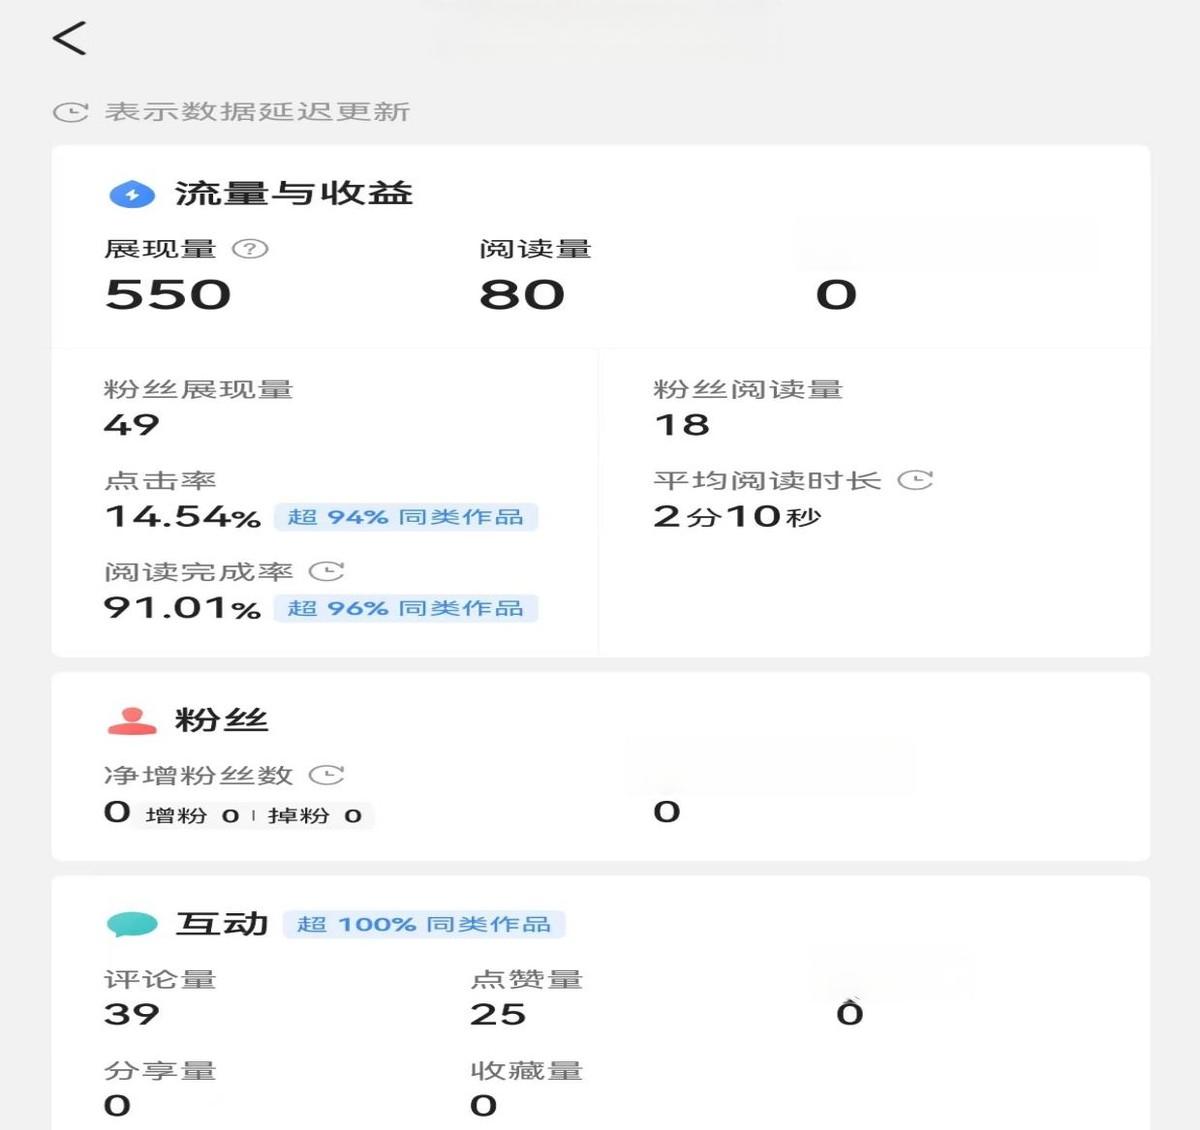1200x1130 pixels.
Task: Tap the teal speech bubble 互动 icon
Action: [132, 924]
